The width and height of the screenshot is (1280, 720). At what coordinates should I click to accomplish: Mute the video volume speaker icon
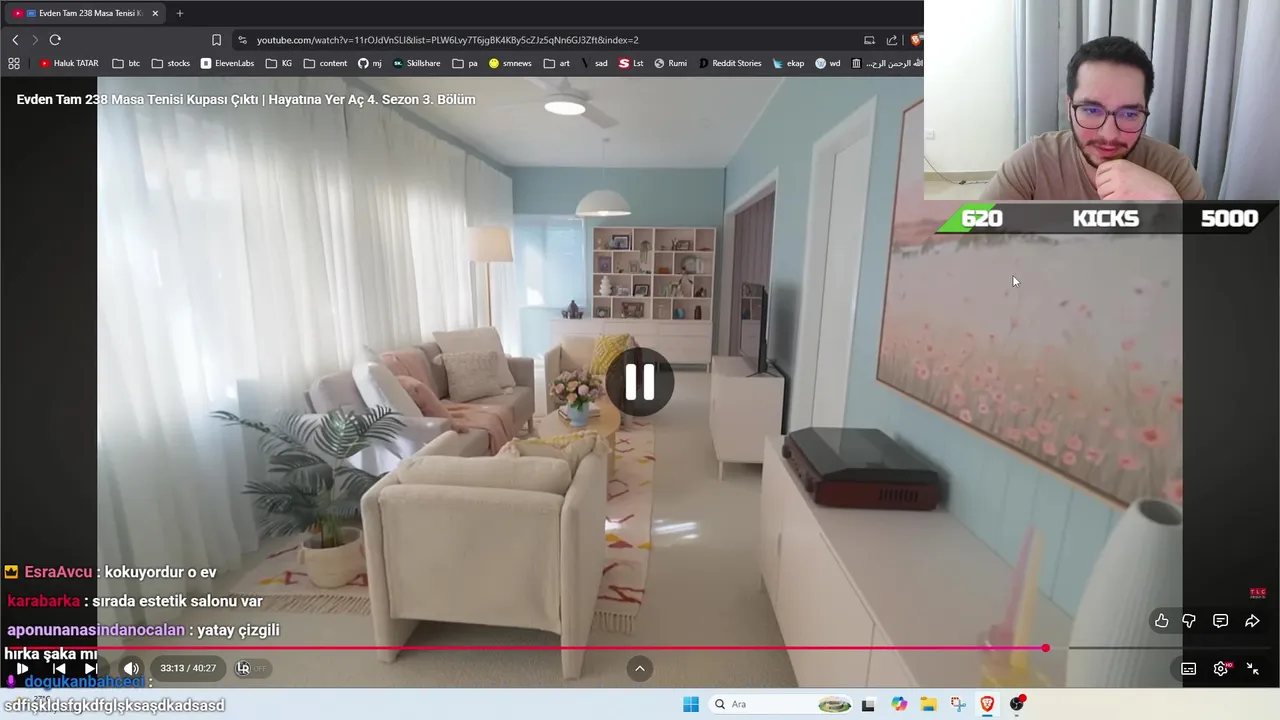tap(131, 668)
